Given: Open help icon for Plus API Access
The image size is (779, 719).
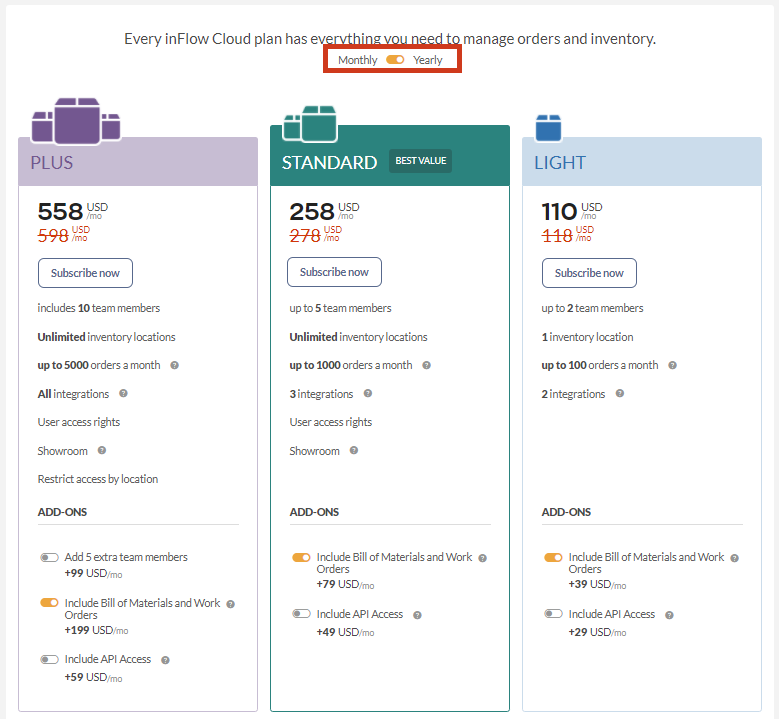Looking at the screenshot, I should (165, 660).
